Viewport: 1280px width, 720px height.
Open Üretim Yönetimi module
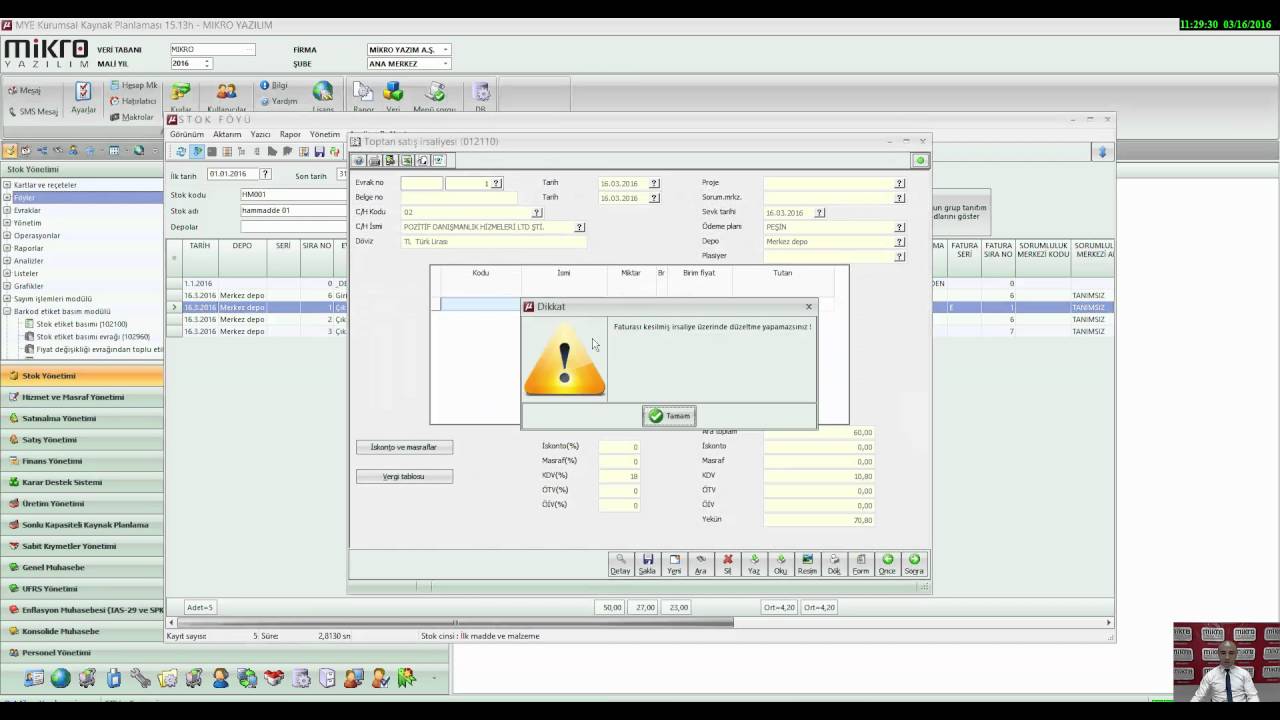tap(81, 503)
